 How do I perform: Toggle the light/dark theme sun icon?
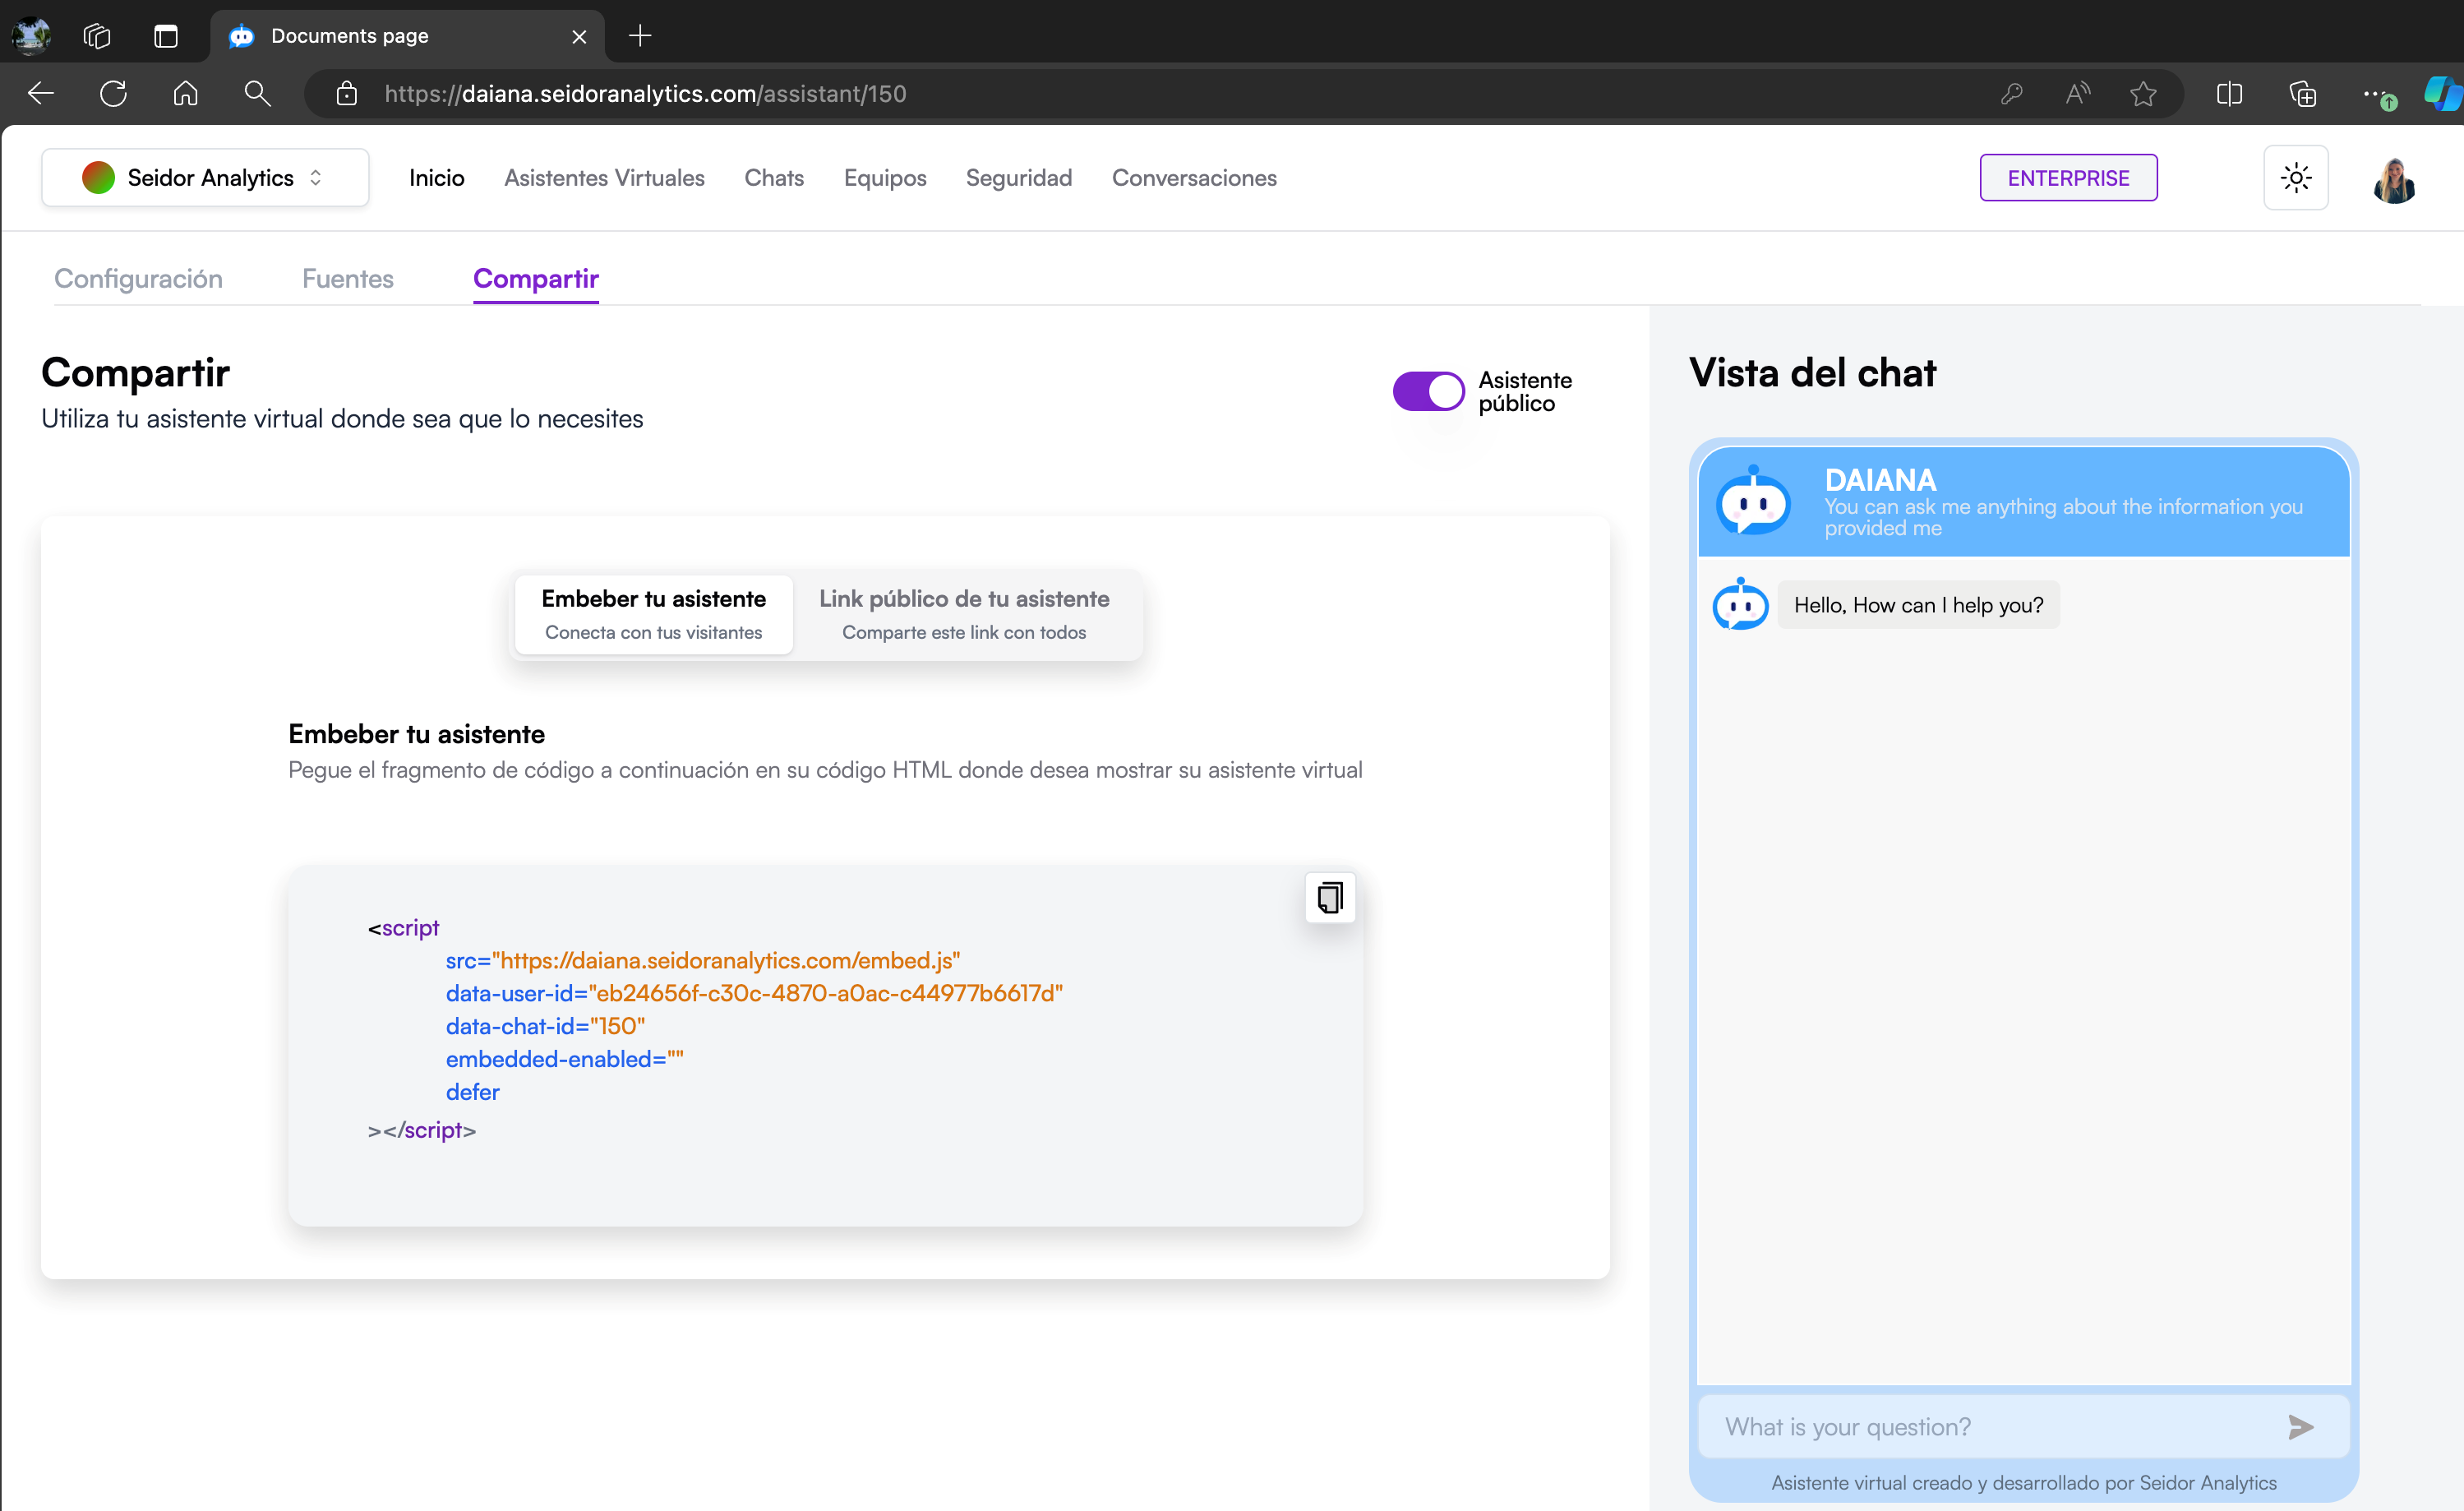pos(2295,178)
